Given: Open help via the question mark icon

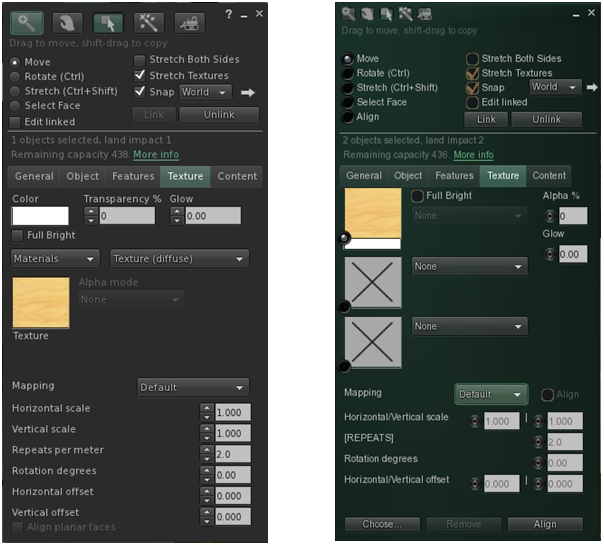Looking at the screenshot, I should pos(228,14).
